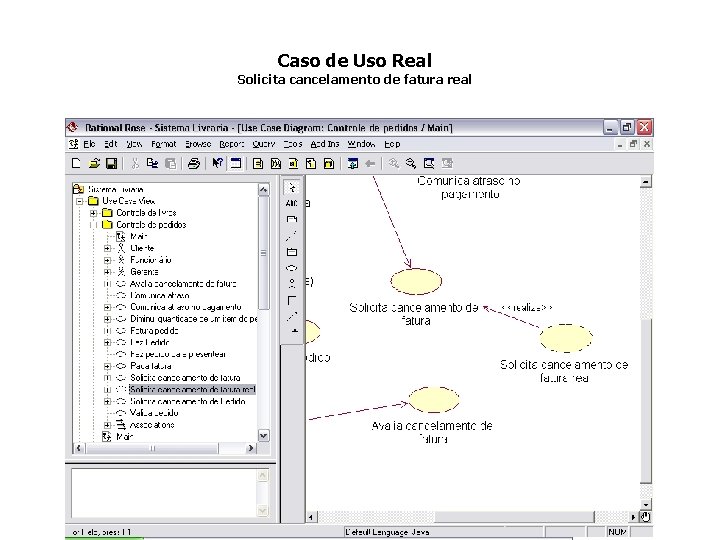Select the Package tool in toolbox
720x540 pixels.
(x=292, y=252)
